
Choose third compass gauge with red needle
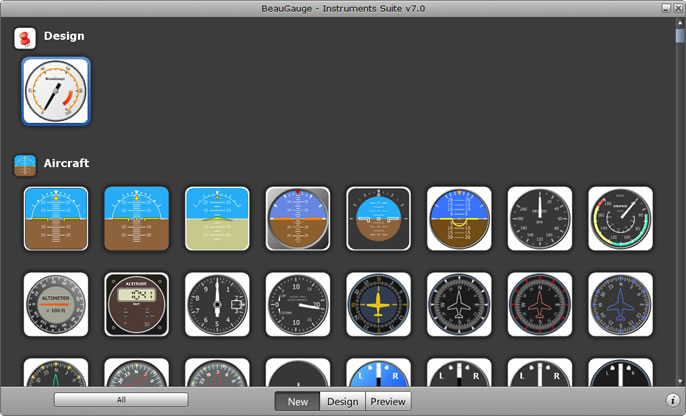[x=217, y=372]
